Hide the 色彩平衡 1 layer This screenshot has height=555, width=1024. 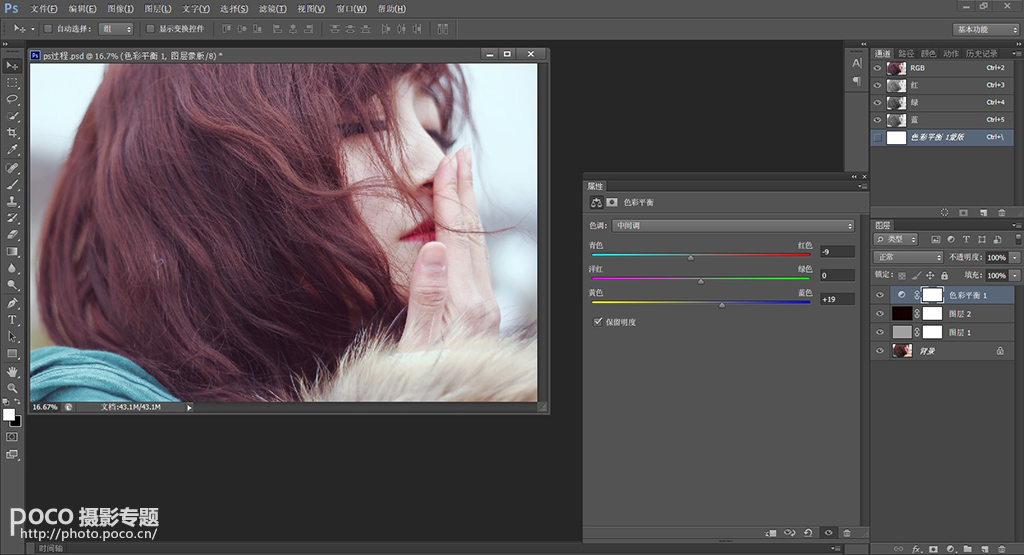coord(880,295)
